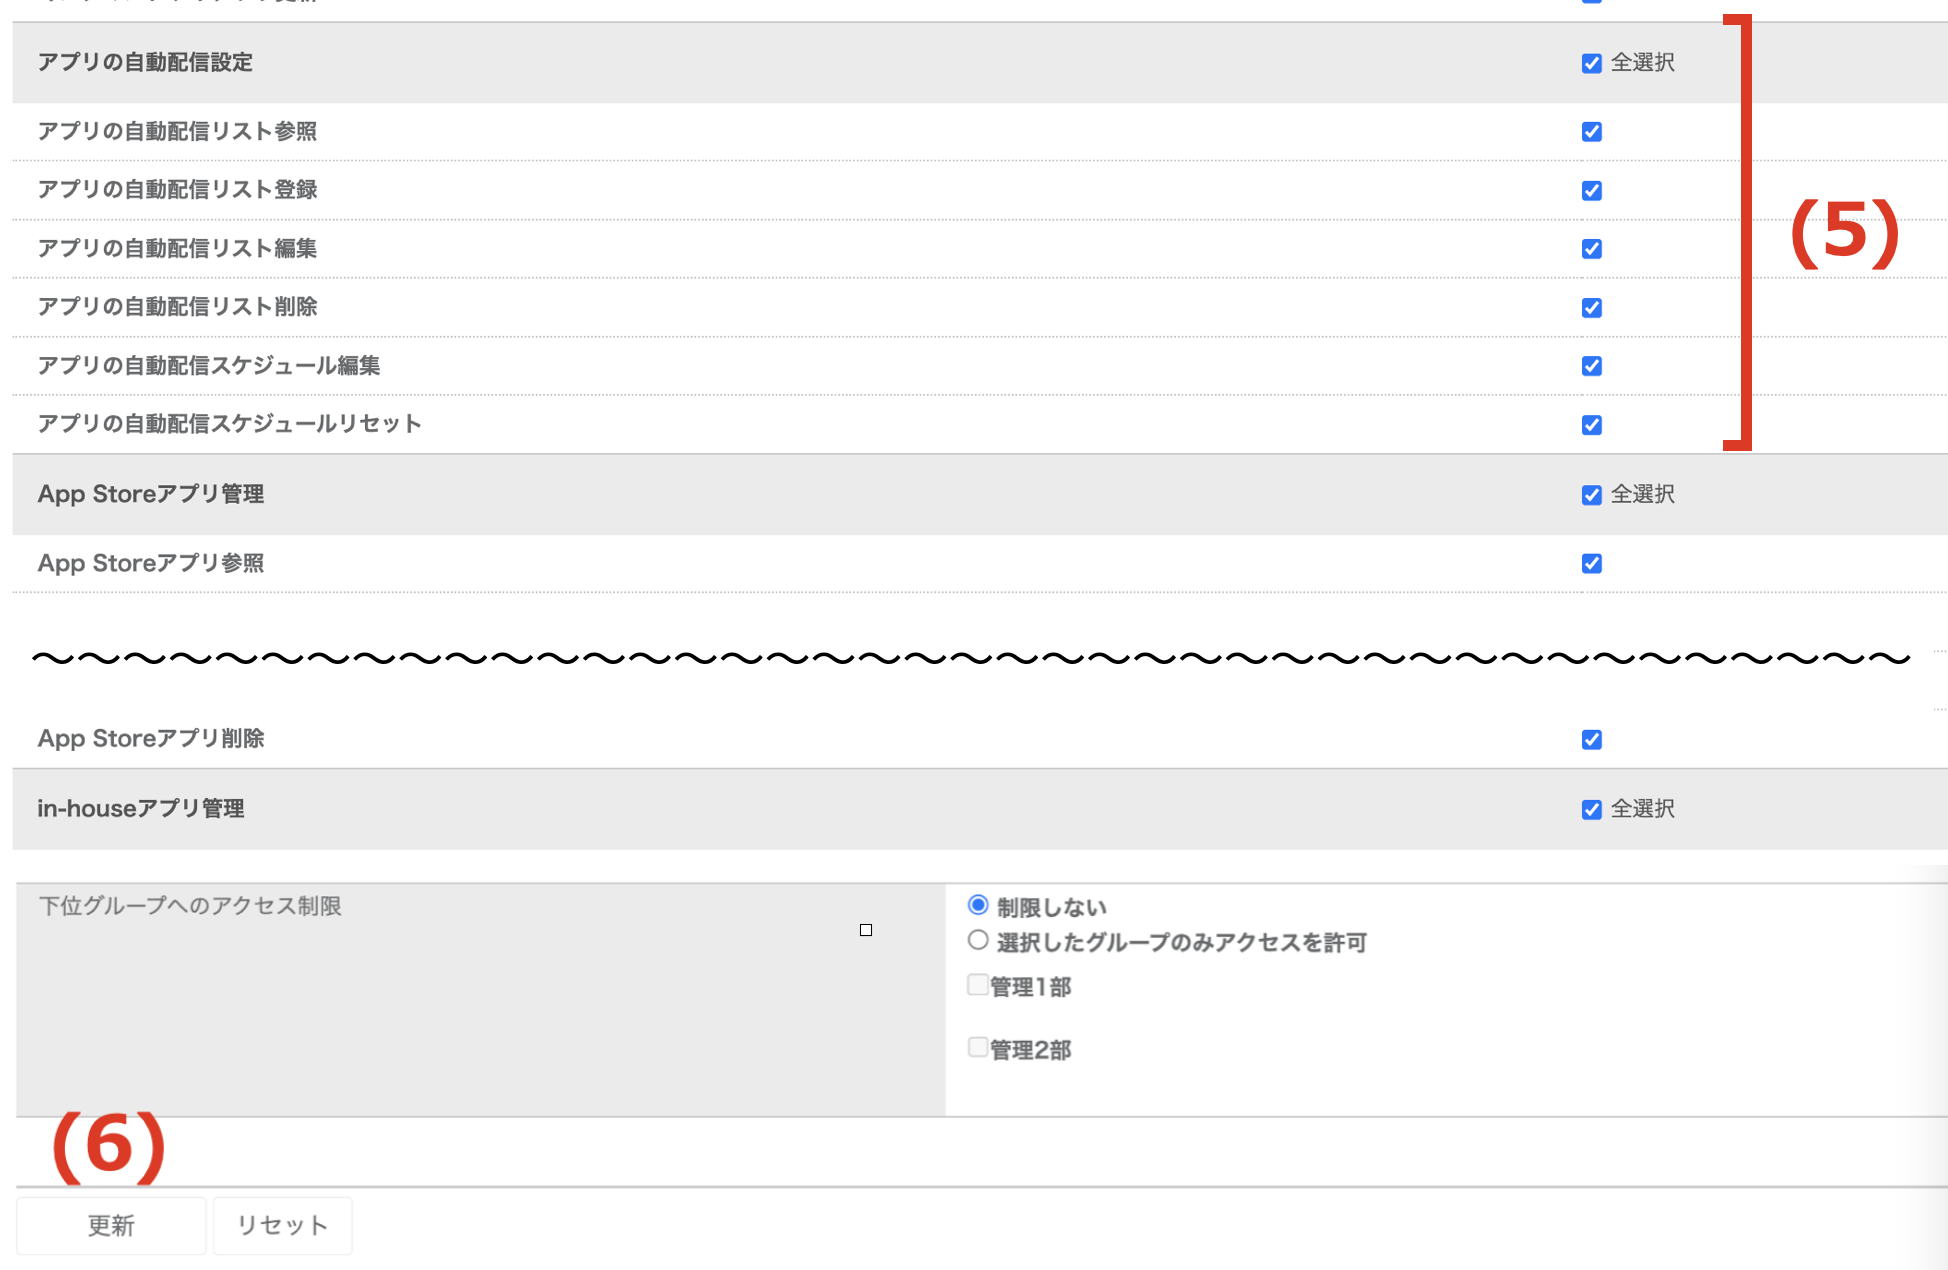Uncheck アプリの自動配信リスト参照 checkbox
The width and height of the screenshot is (1948, 1270).
click(1592, 132)
